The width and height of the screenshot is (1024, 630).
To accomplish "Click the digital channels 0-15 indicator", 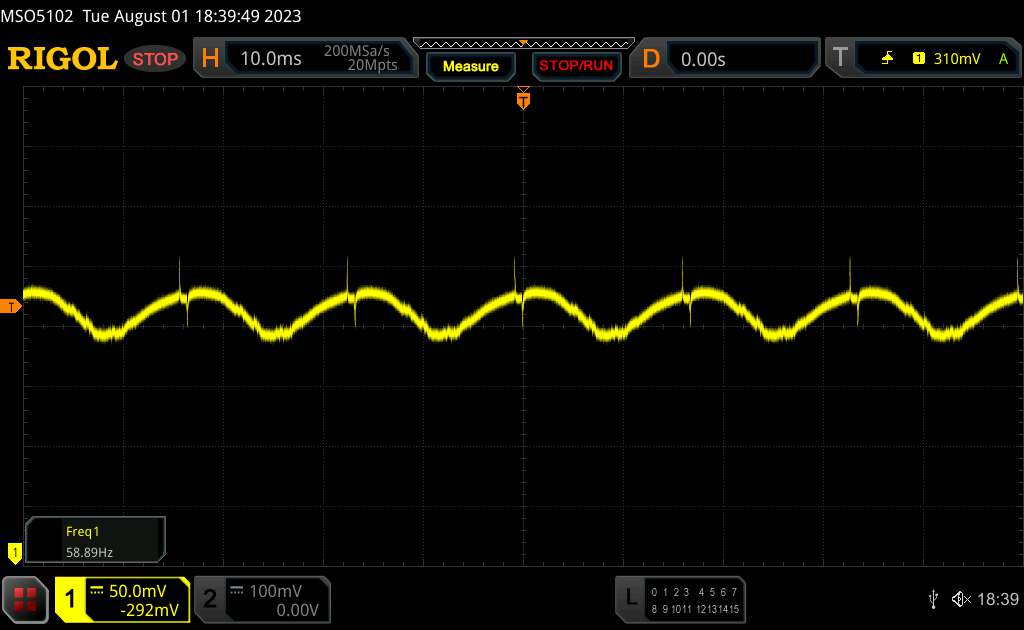I will pyautogui.click(x=695, y=601).
